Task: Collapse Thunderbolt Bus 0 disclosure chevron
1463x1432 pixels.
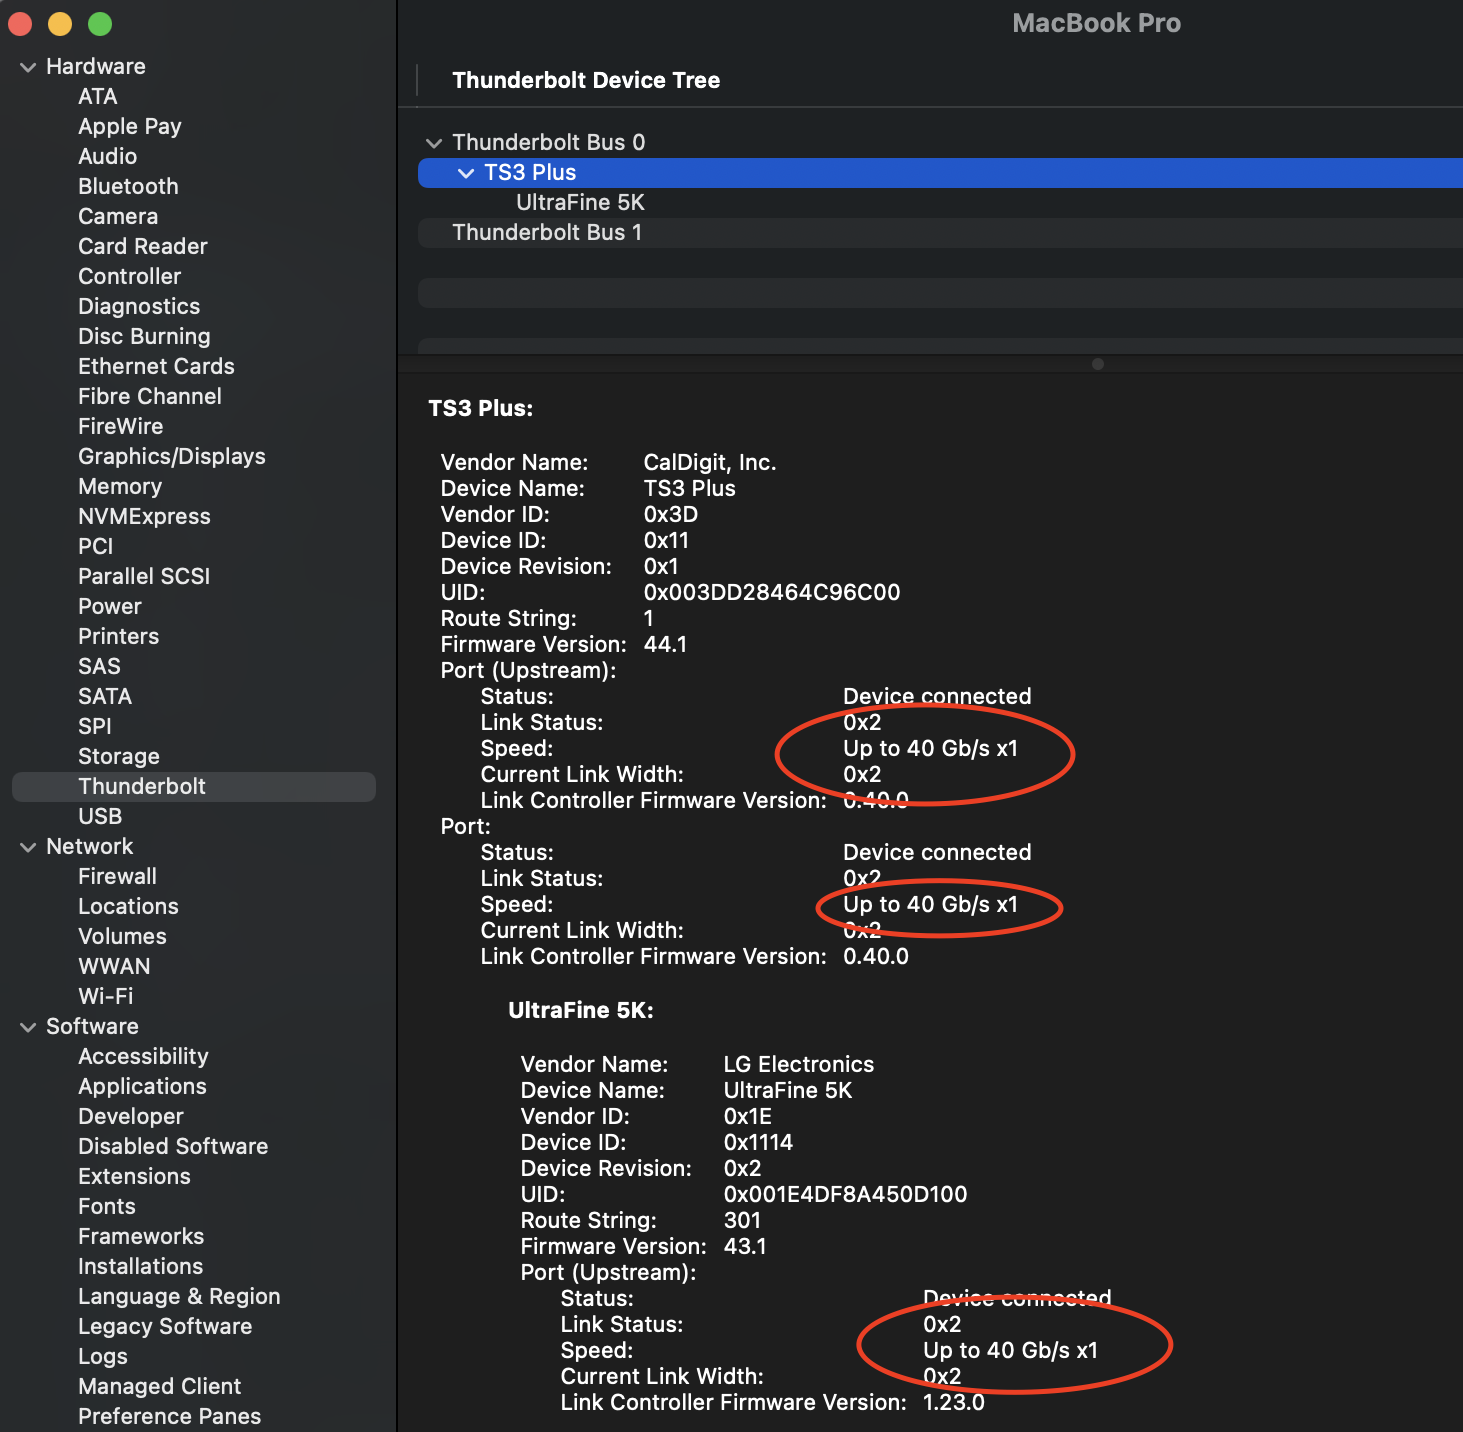Action: coord(434,143)
